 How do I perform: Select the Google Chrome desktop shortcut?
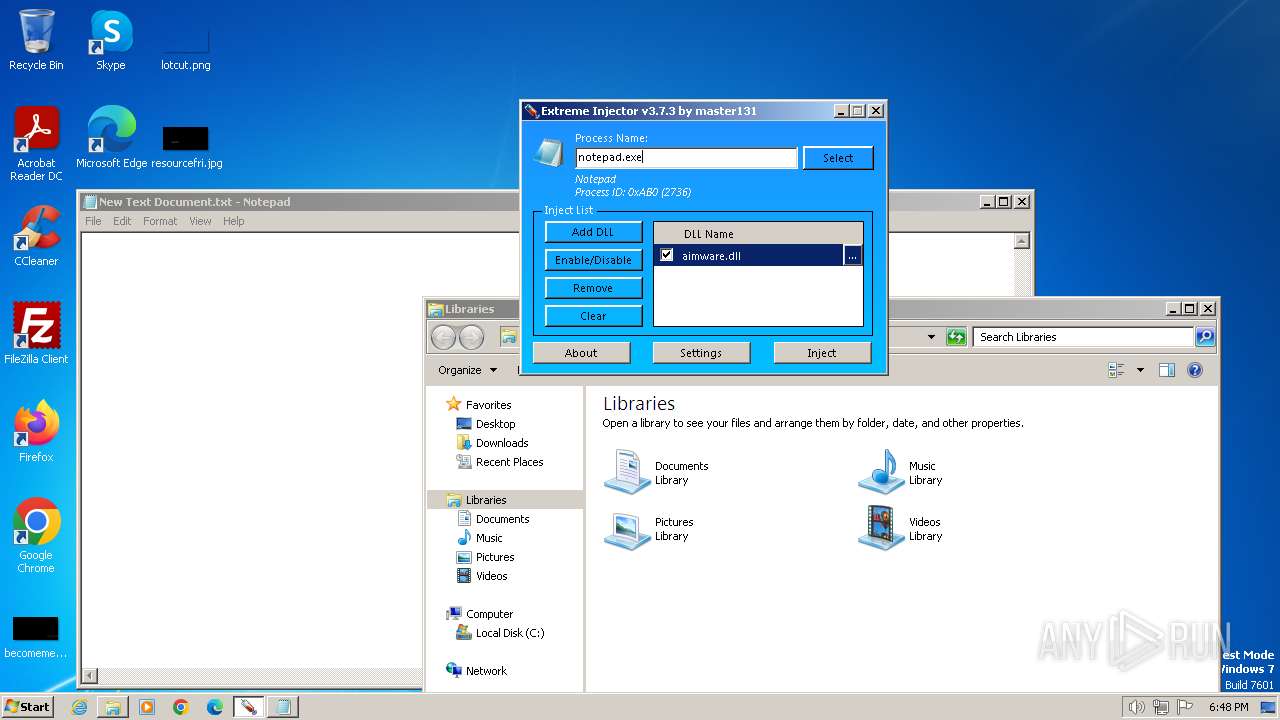(x=36, y=536)
